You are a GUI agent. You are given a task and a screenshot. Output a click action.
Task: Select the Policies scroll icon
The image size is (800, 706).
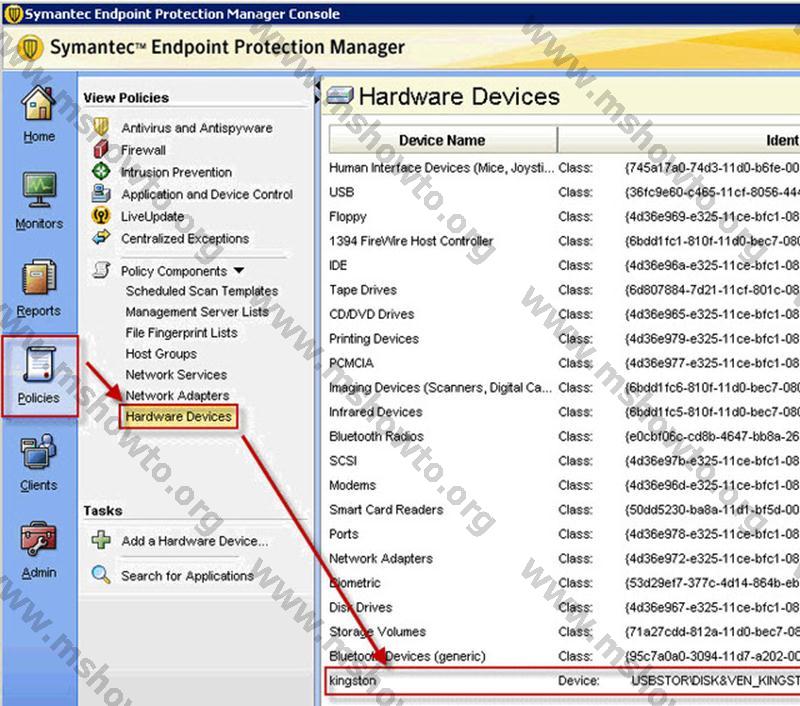click(x=39, y=364)
